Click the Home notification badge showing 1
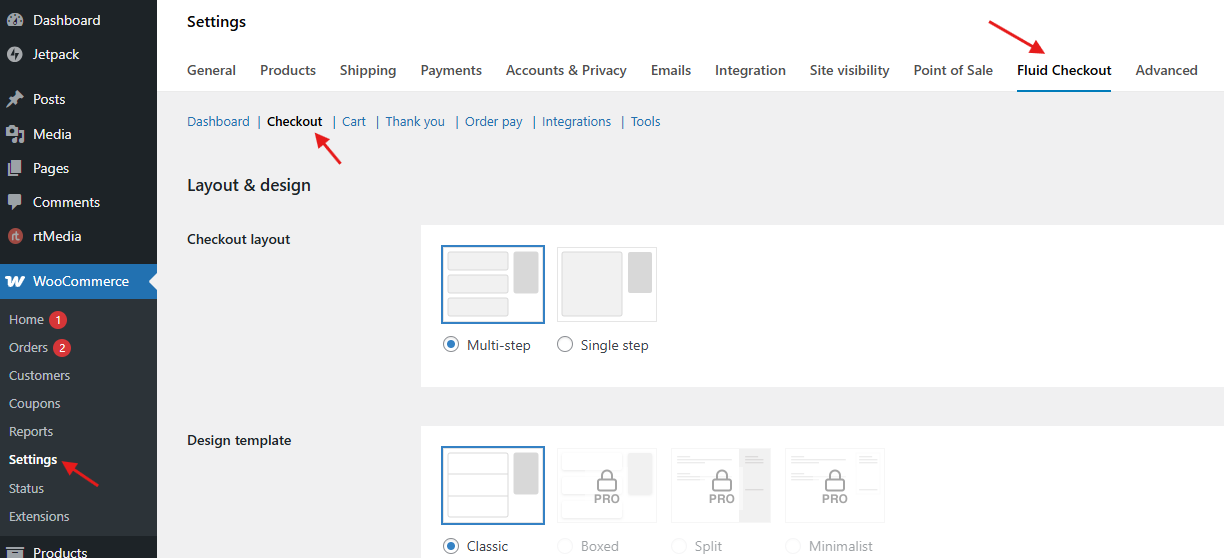This screenshot has width=1224, height=558. click(x=58, y=320)
